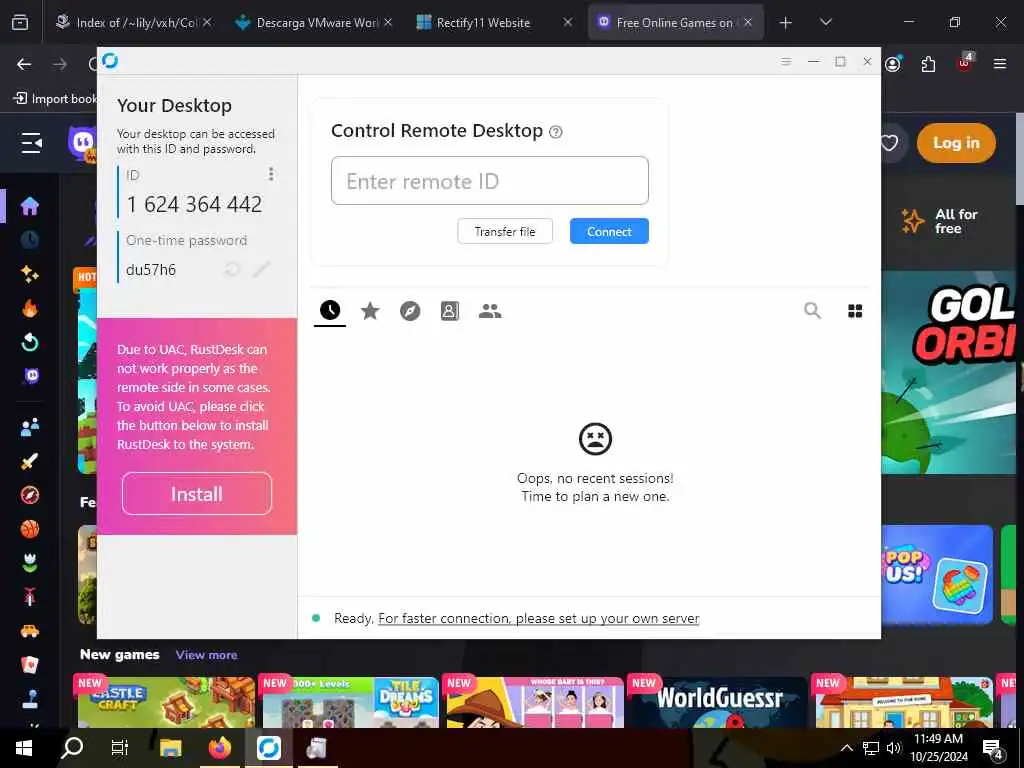Click the Install button
Screen dimensions: 1024x768
pyautogui.click(x=197, y=494)
